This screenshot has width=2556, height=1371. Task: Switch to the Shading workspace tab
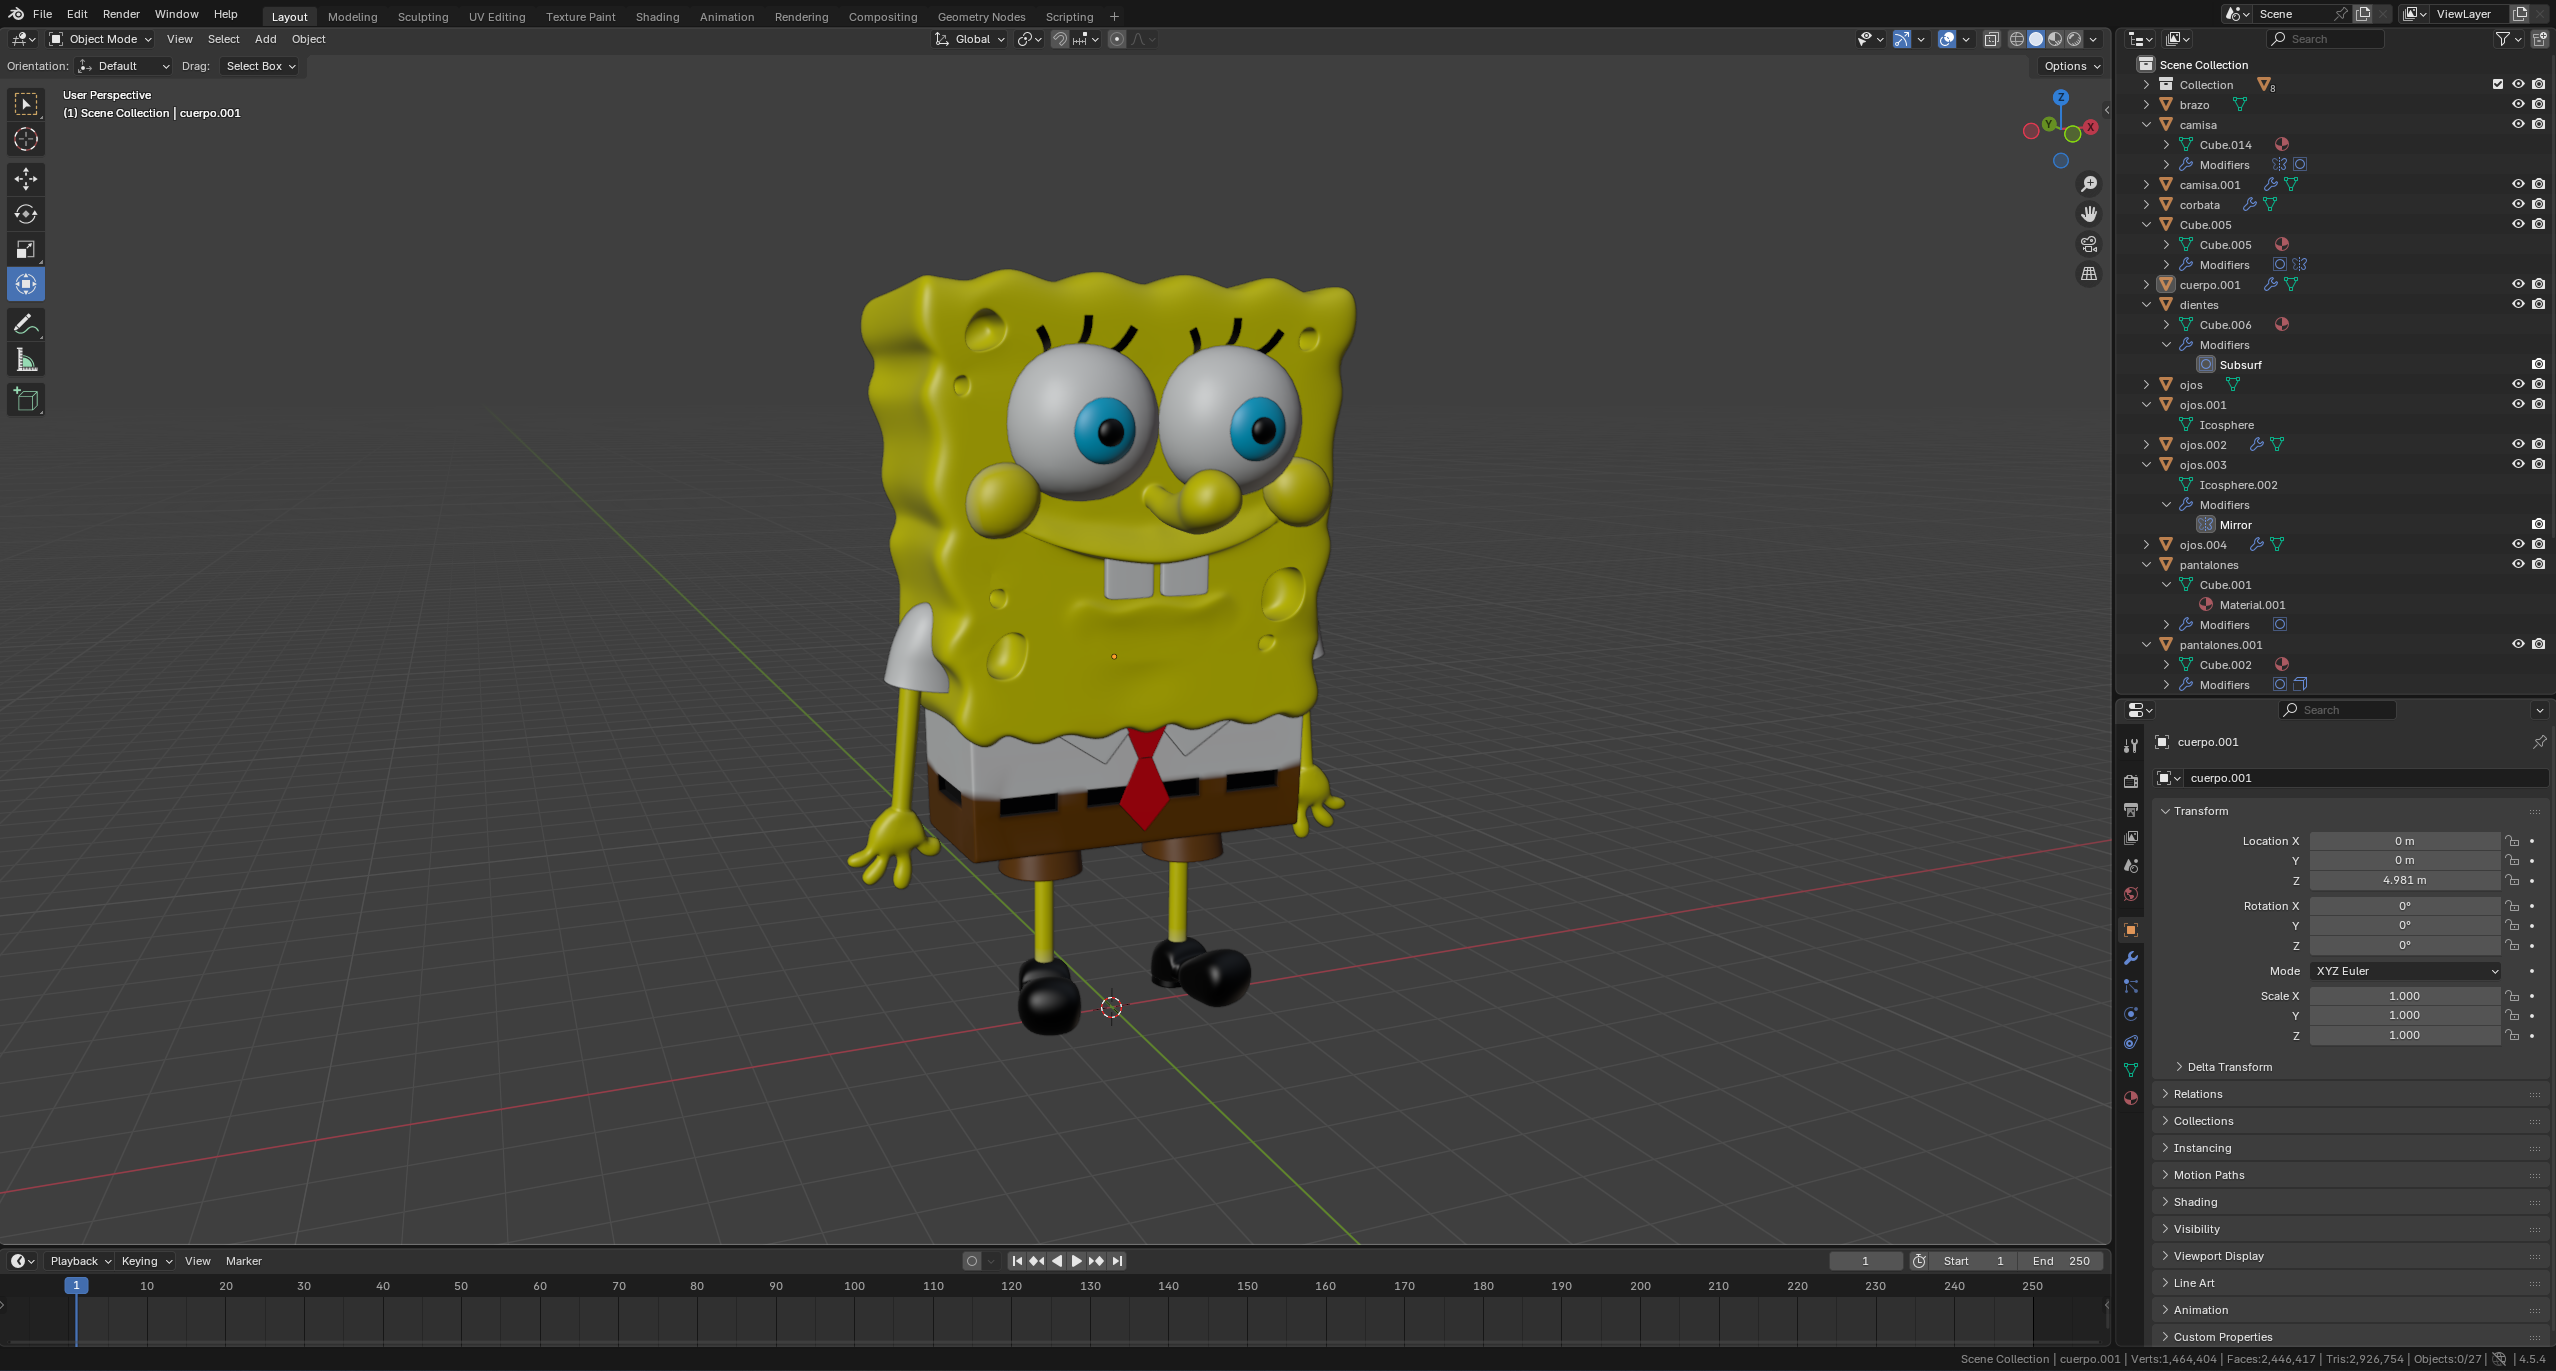tap(657, 16)
